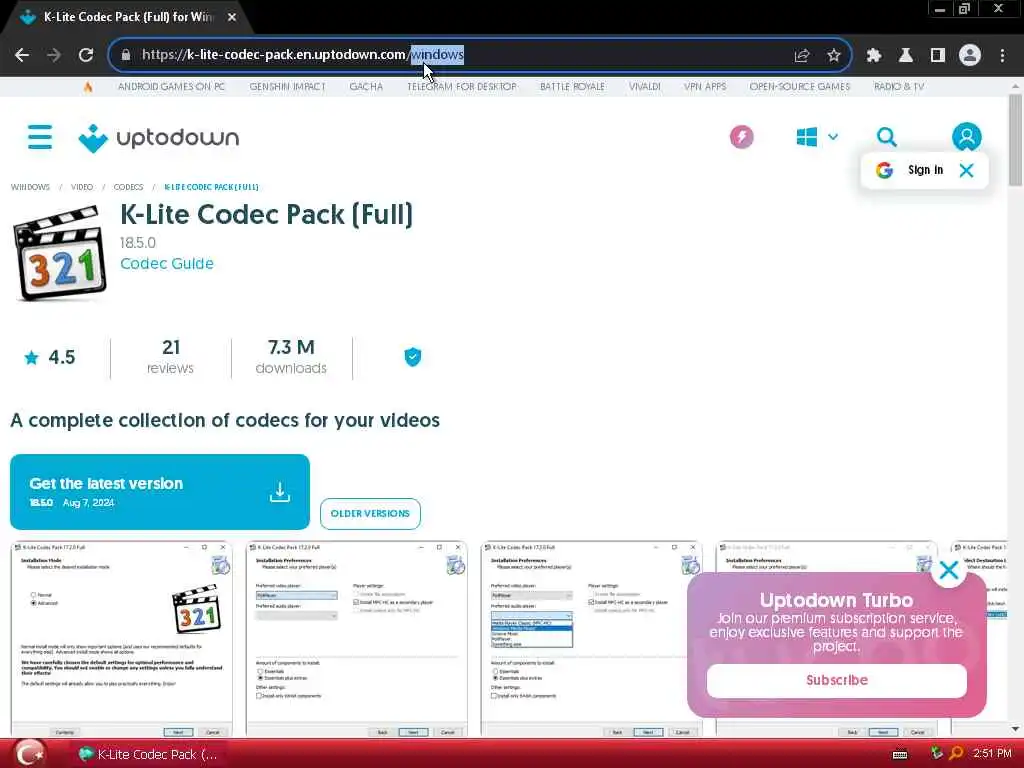
Task: Open the third screenshot with open dropdown
Action: pyautogui.click(x=592, y=639)
